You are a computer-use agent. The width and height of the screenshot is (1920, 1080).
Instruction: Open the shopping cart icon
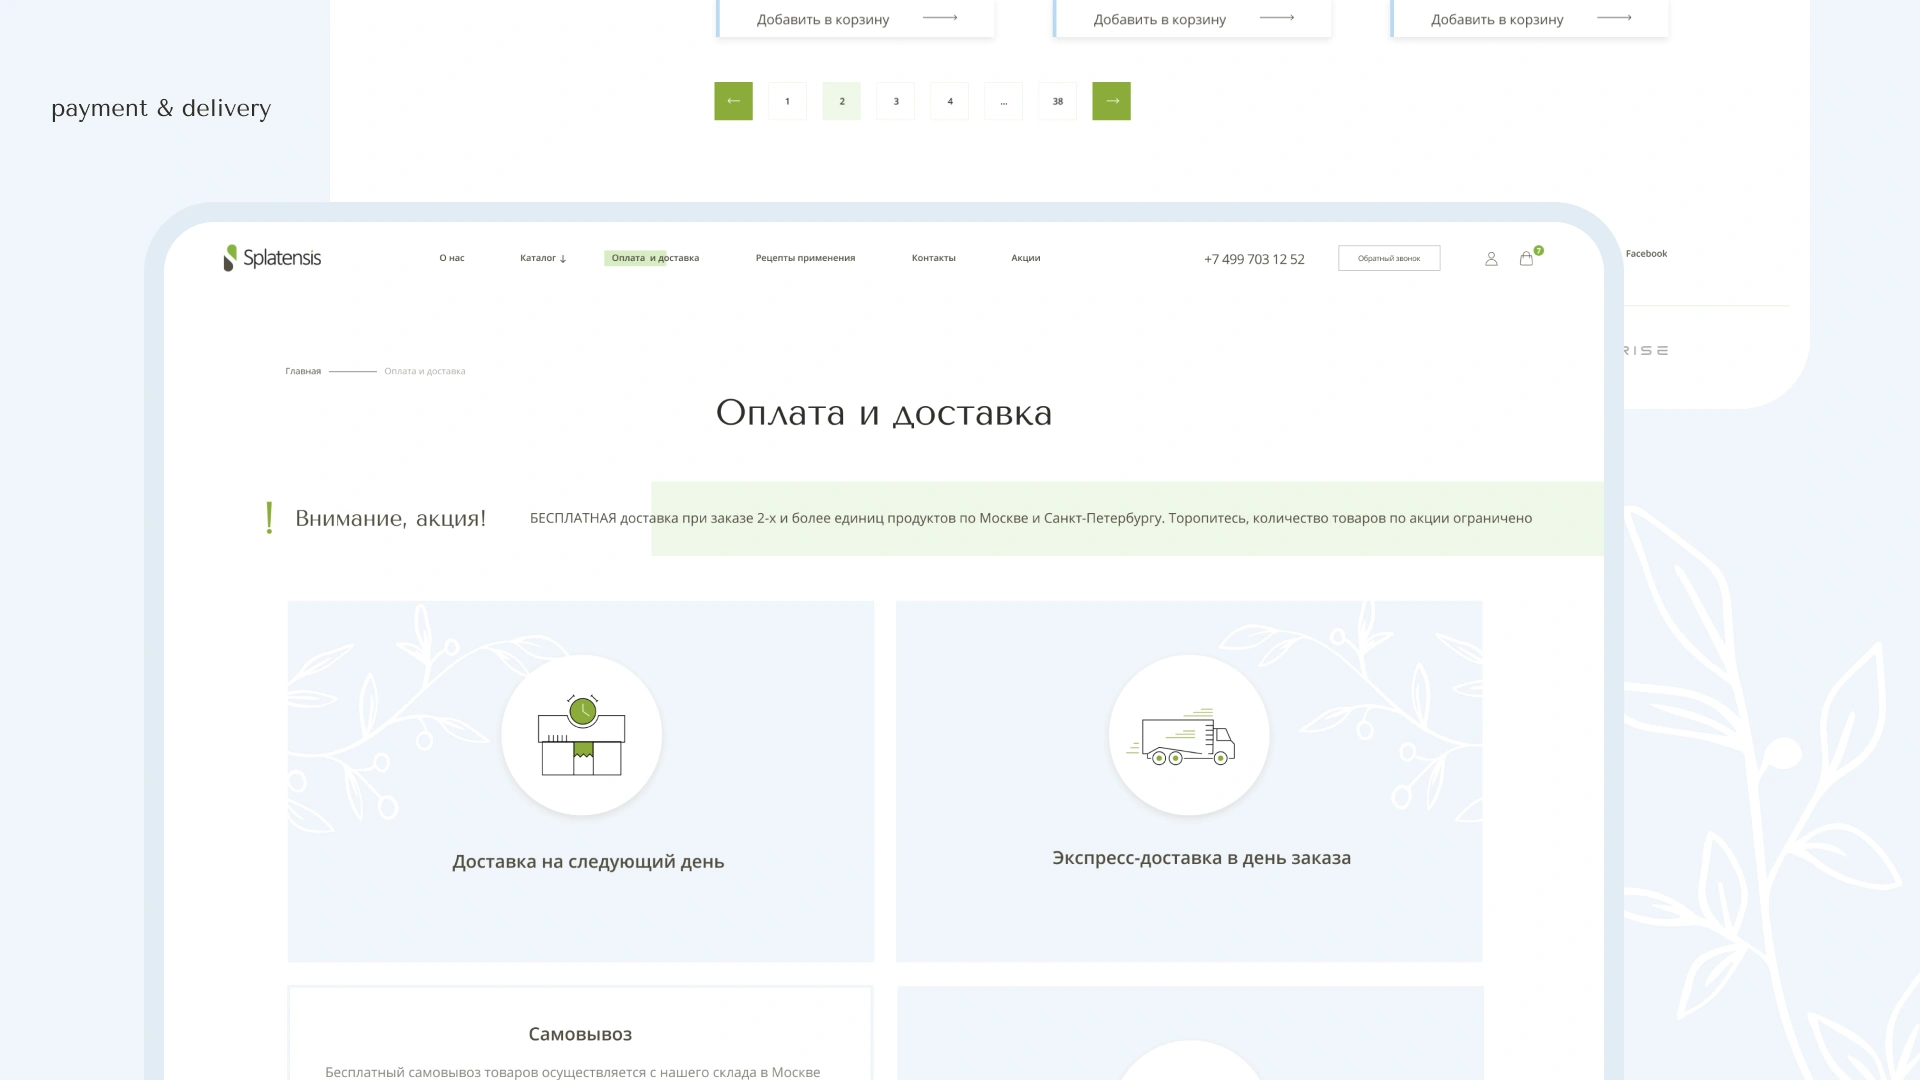(1526, 259)
